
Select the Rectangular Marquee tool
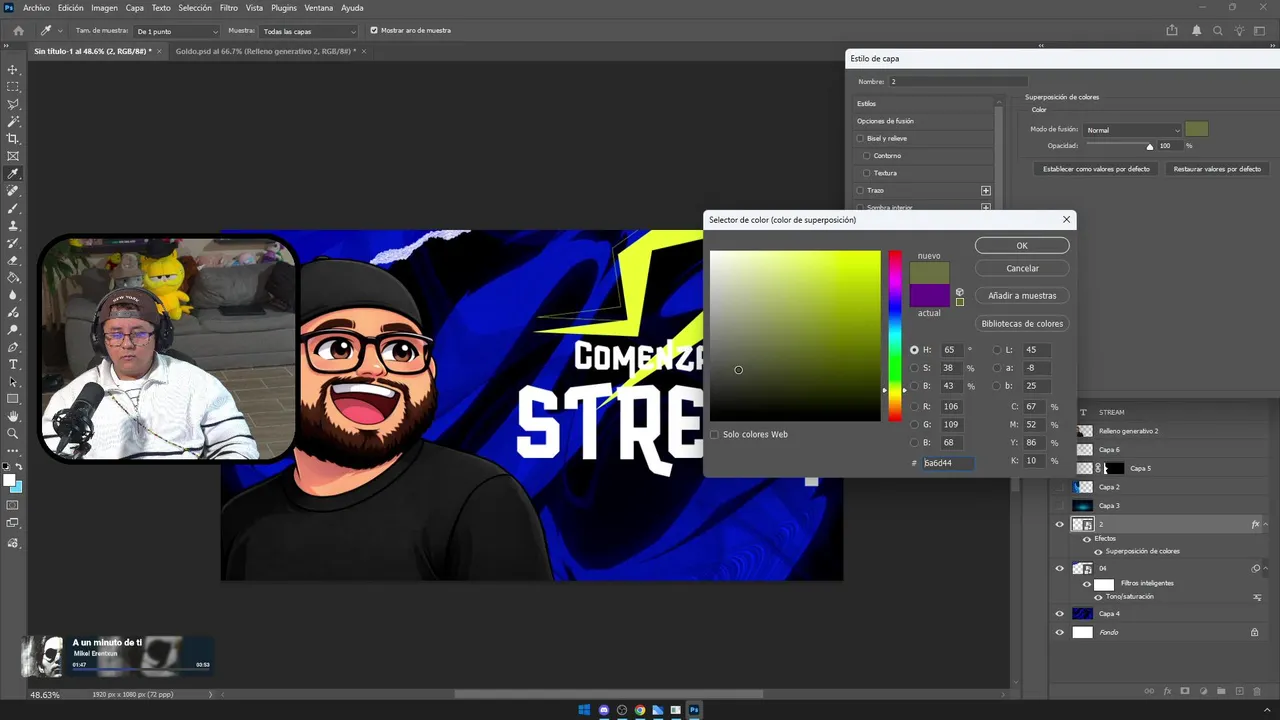[13, 87]
